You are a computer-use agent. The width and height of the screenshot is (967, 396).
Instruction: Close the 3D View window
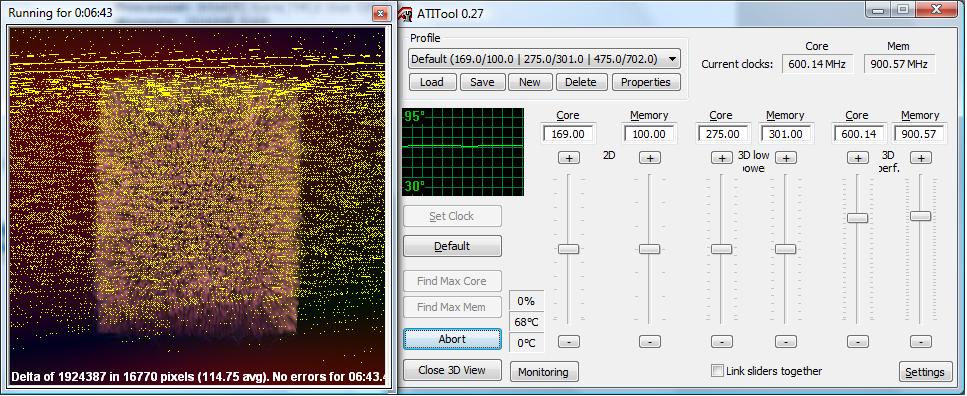click(x=452, y=370)
